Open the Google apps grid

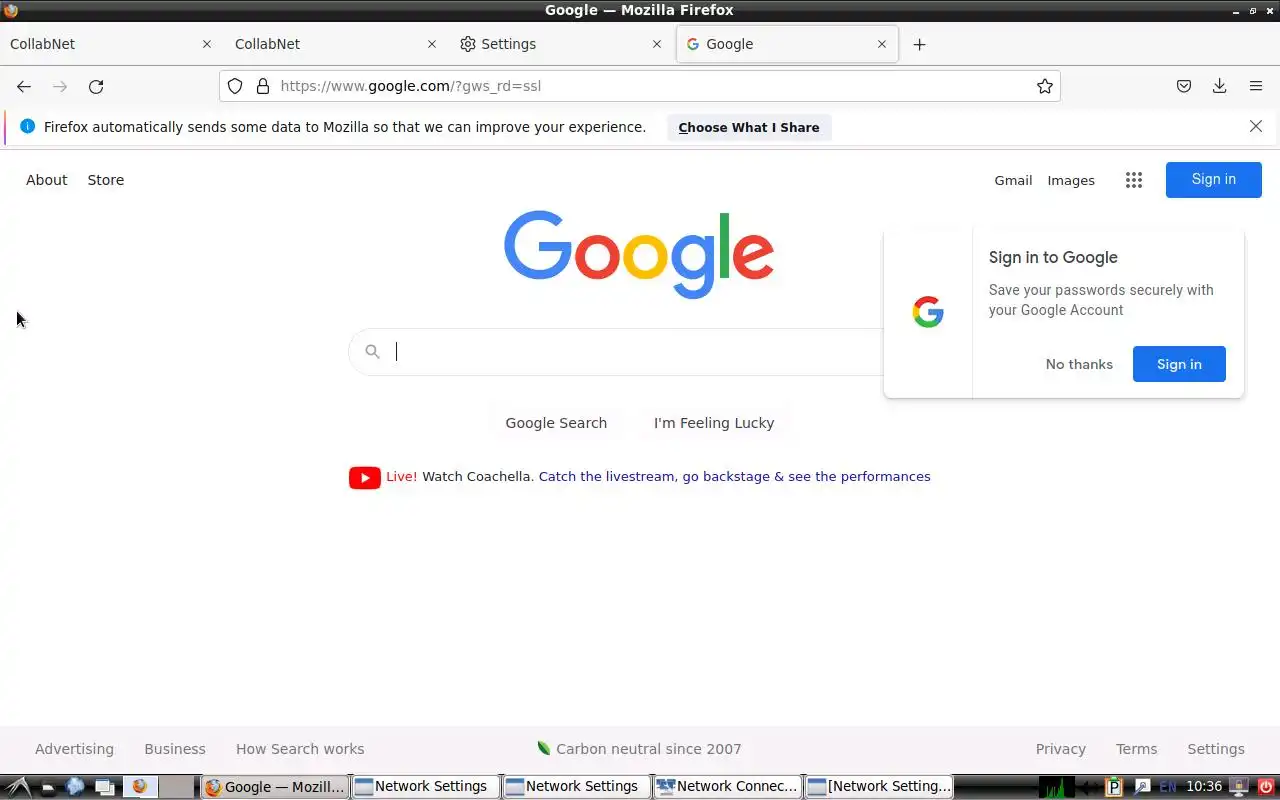click(x=1134, y=180)
